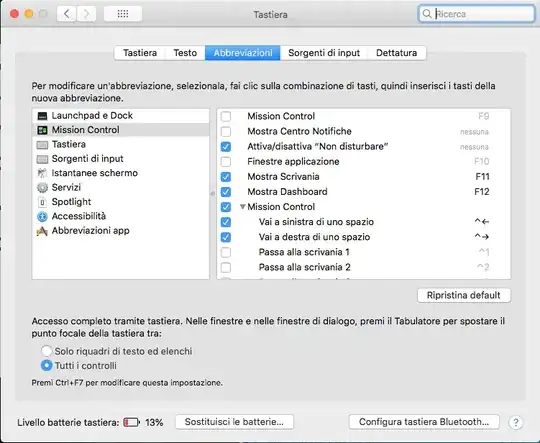Image resolution: width=540 pixels, height=443 pixels.
Task: Click the F9 shortcut for Mission Control
Action: (x=484, y=116)
